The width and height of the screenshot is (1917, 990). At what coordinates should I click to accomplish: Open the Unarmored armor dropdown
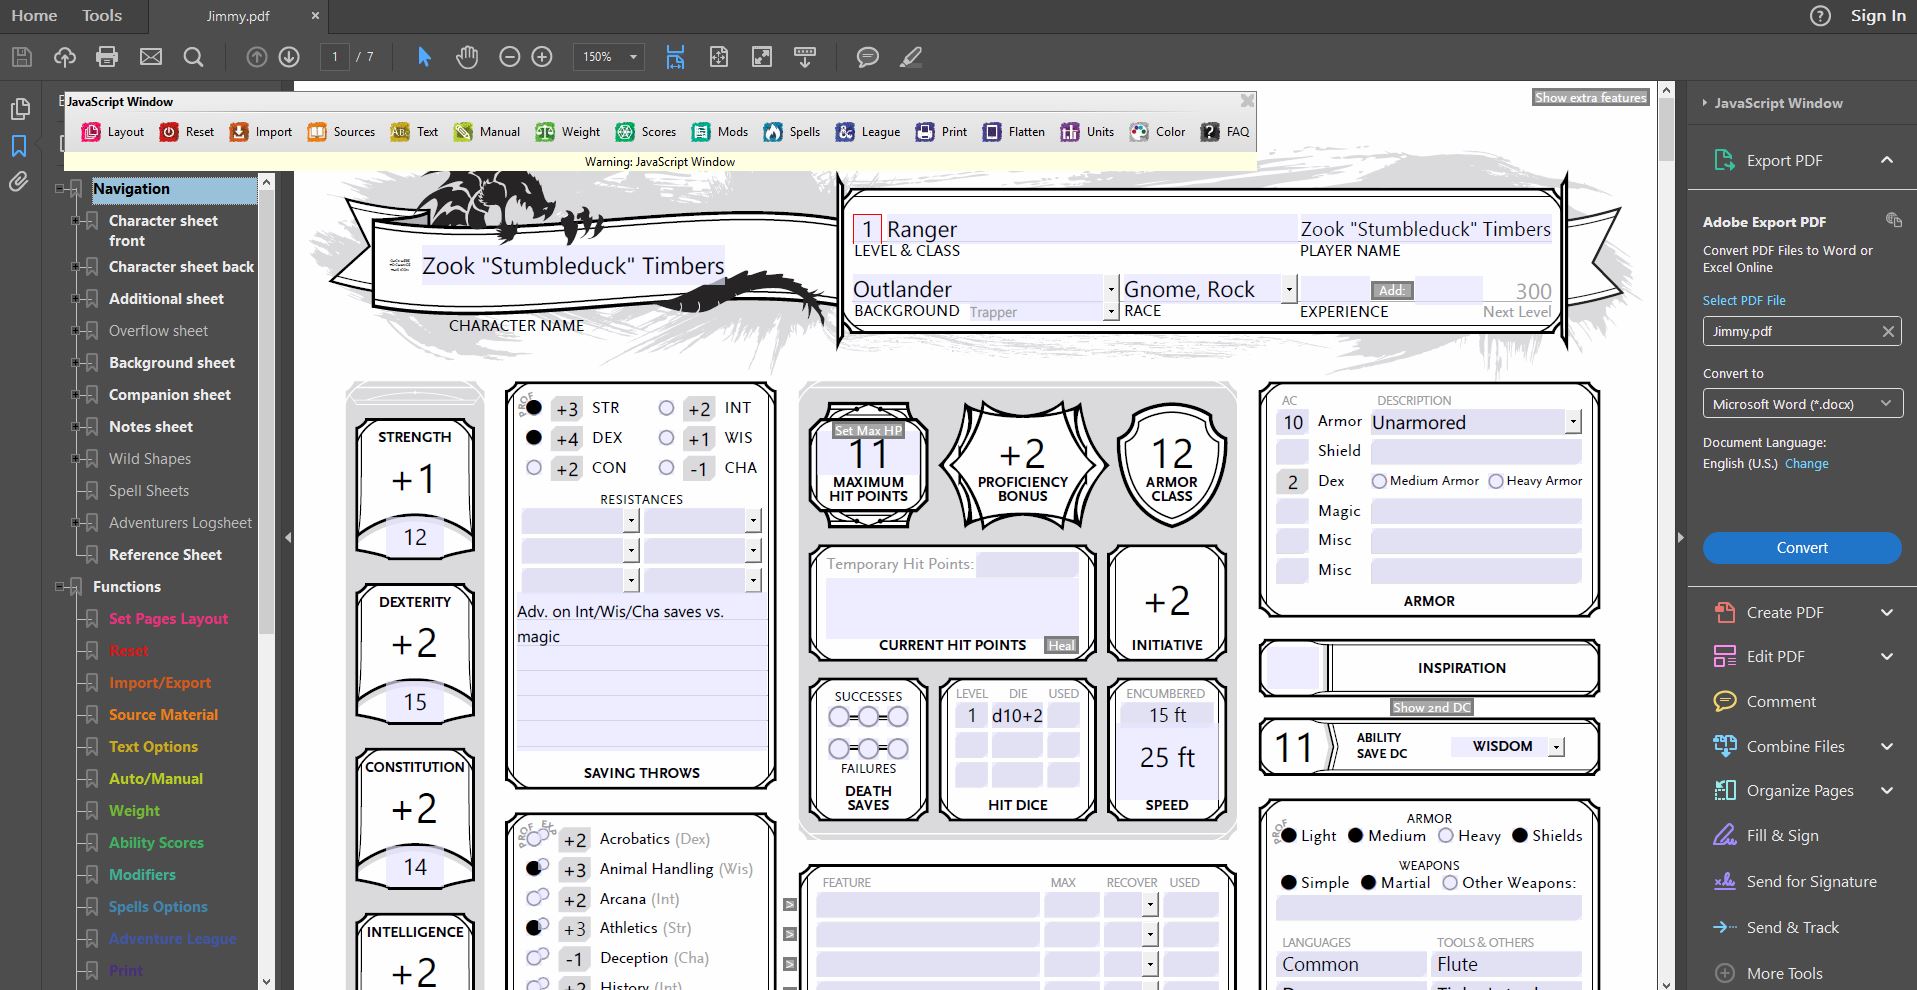click(1574, 422)
